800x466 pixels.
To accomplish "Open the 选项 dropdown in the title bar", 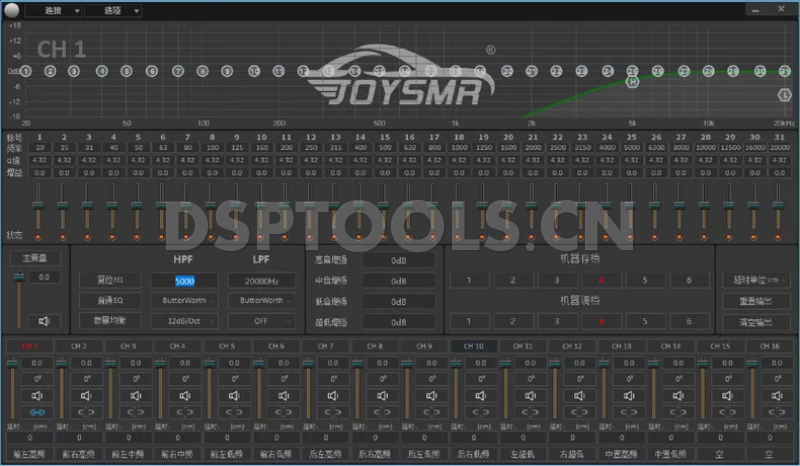I will point(113,10).
